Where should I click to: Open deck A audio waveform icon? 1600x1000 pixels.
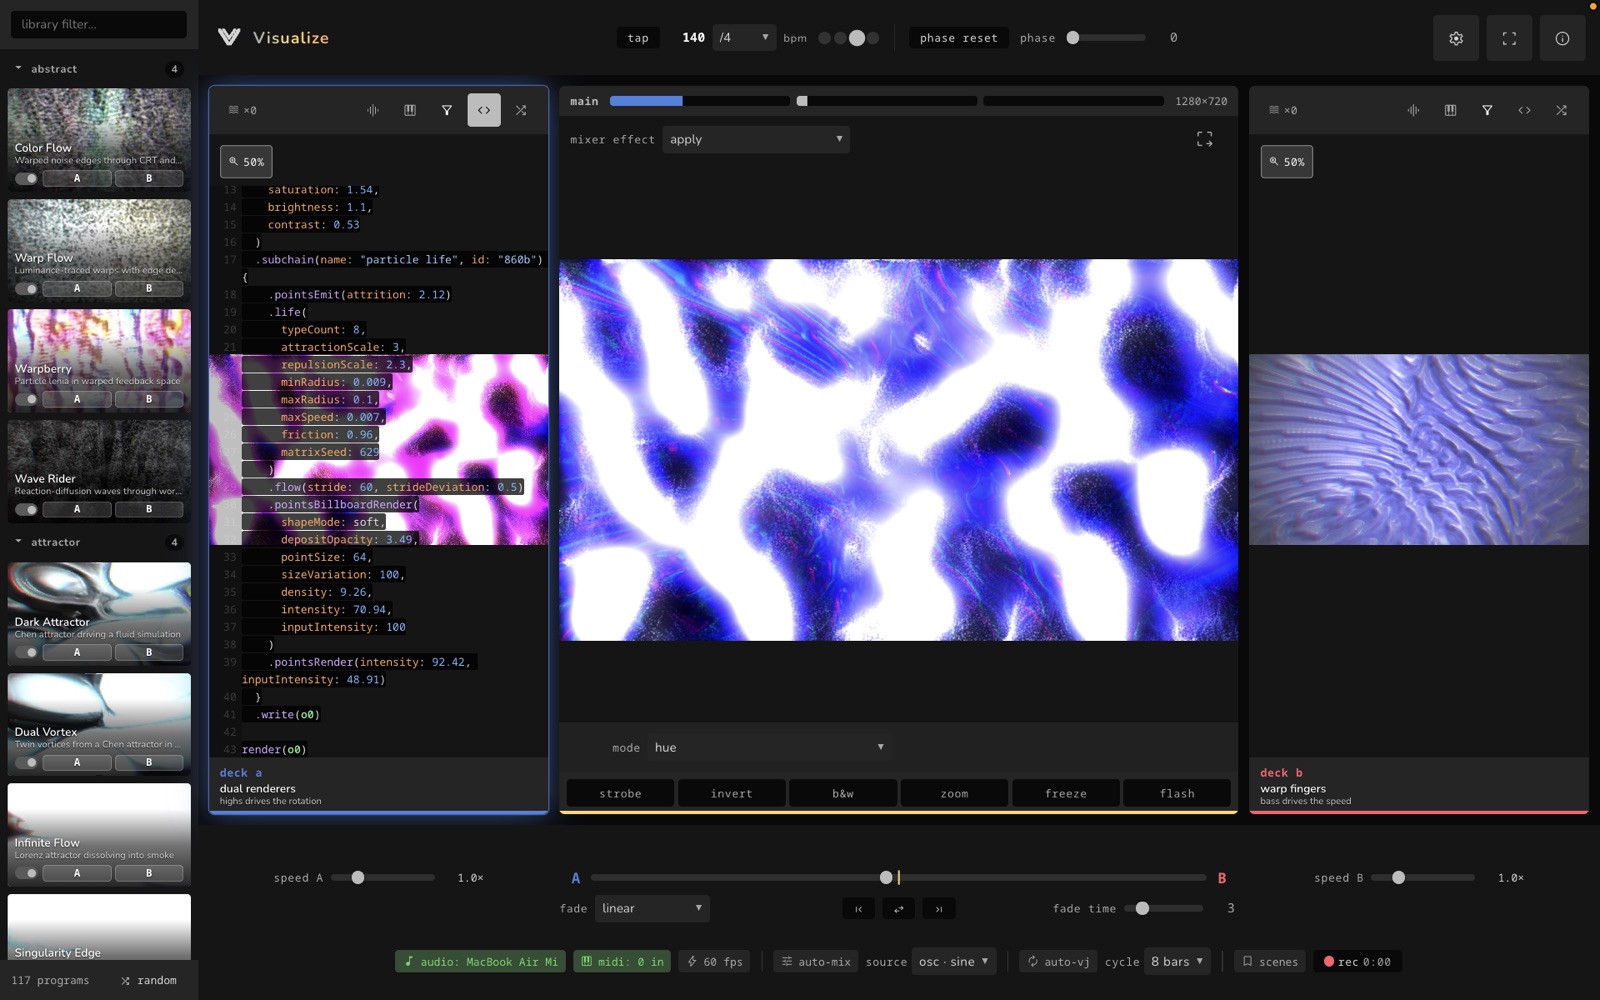click(x=373, y=110)
